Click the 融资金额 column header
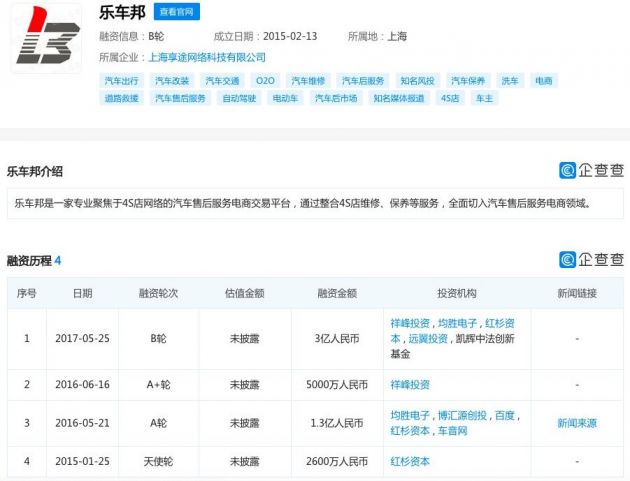 (x=337, y=293)
